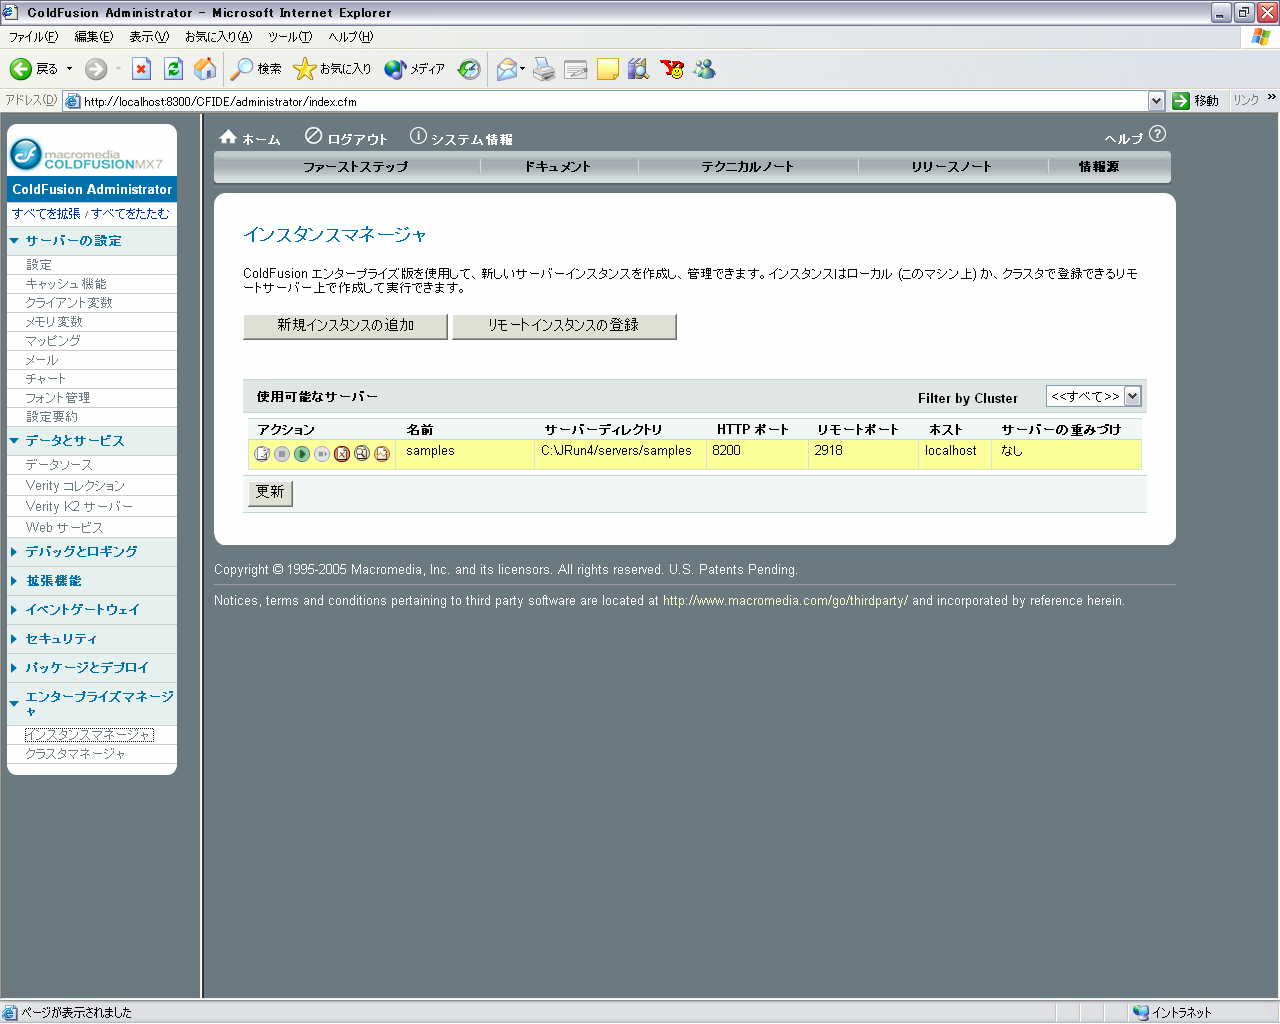Screen dimensions: 1280x1024
Task: Open the Search (検索) toolbar button
Action: [256, 69]
